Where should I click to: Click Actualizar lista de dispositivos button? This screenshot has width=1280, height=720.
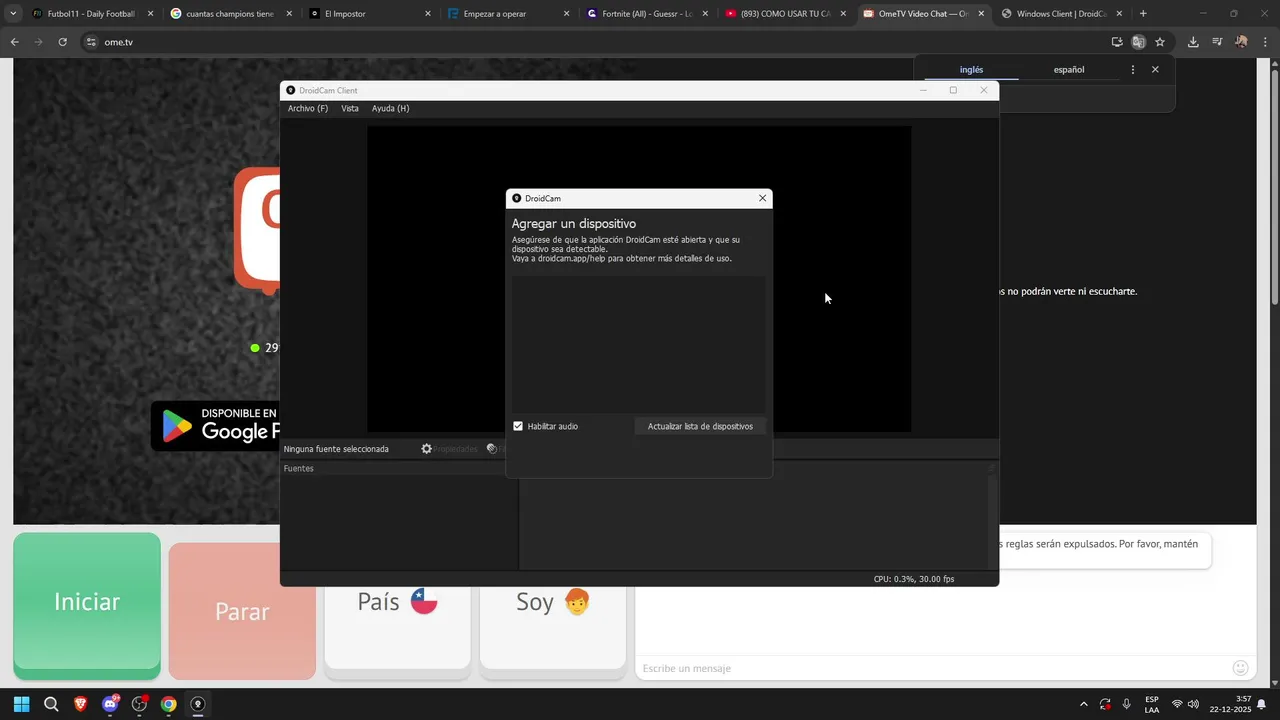(x=700, y=426)
